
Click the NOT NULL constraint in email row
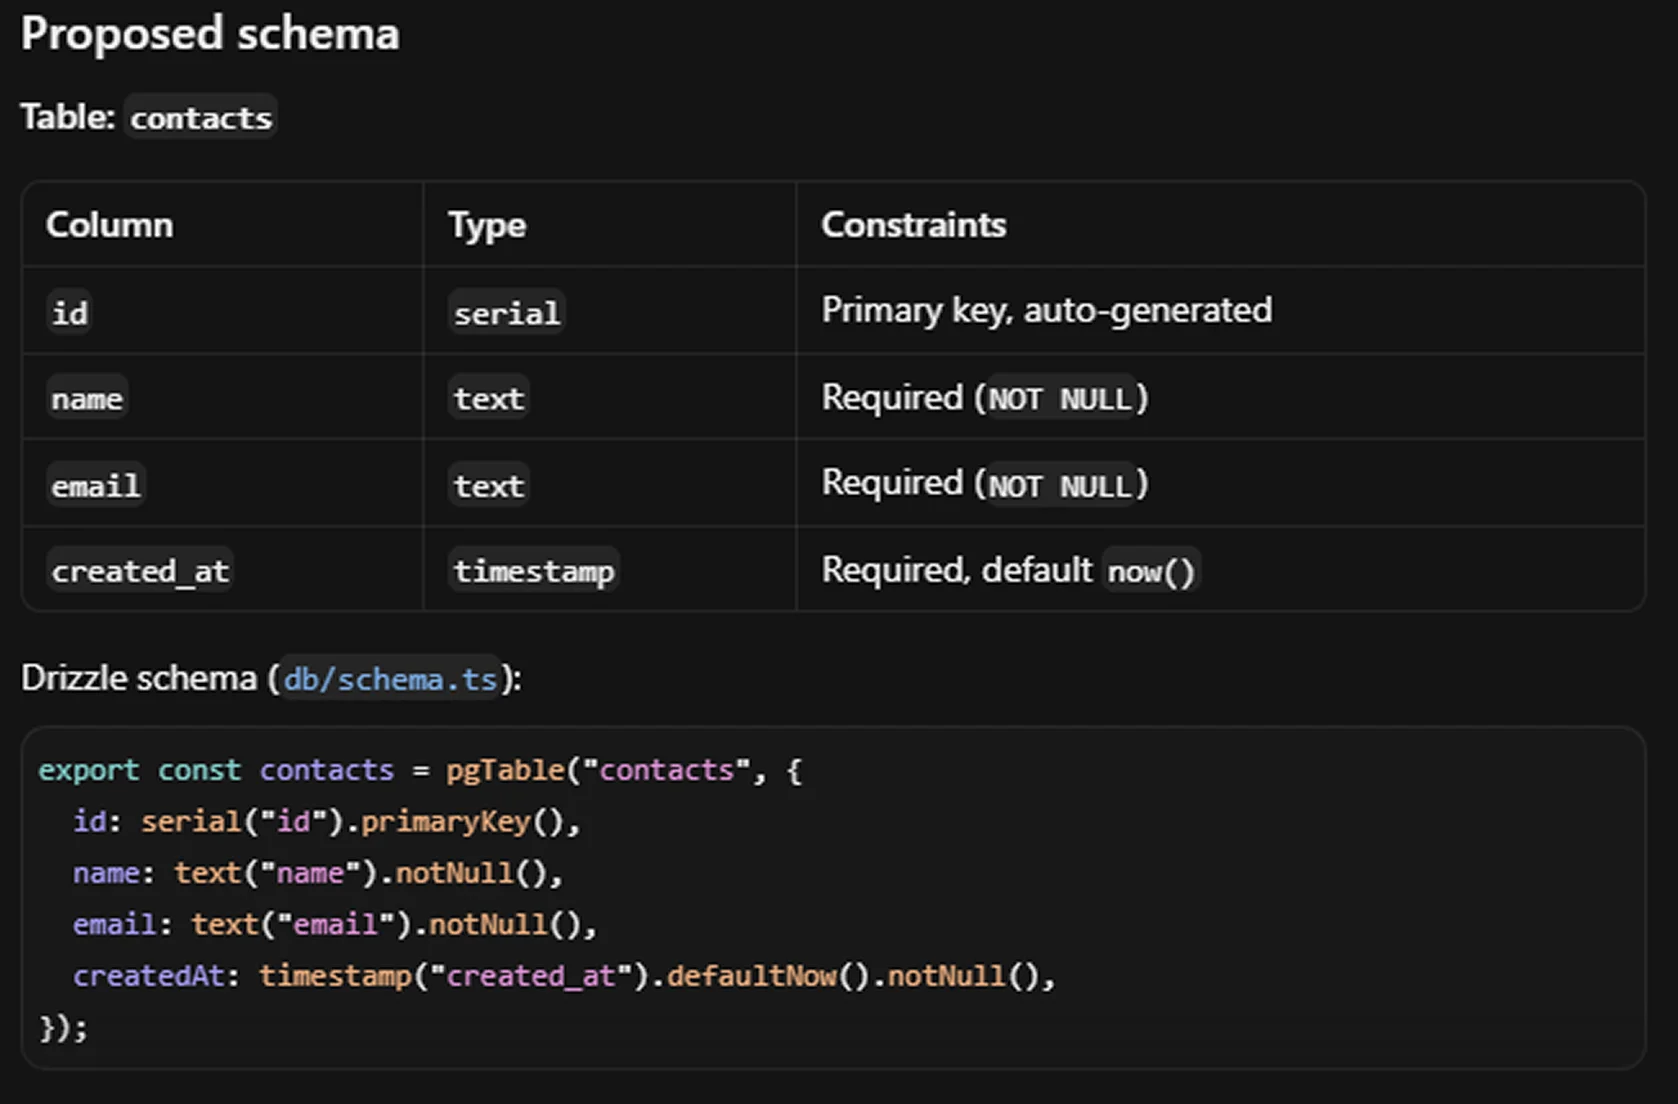point(1060,486)
